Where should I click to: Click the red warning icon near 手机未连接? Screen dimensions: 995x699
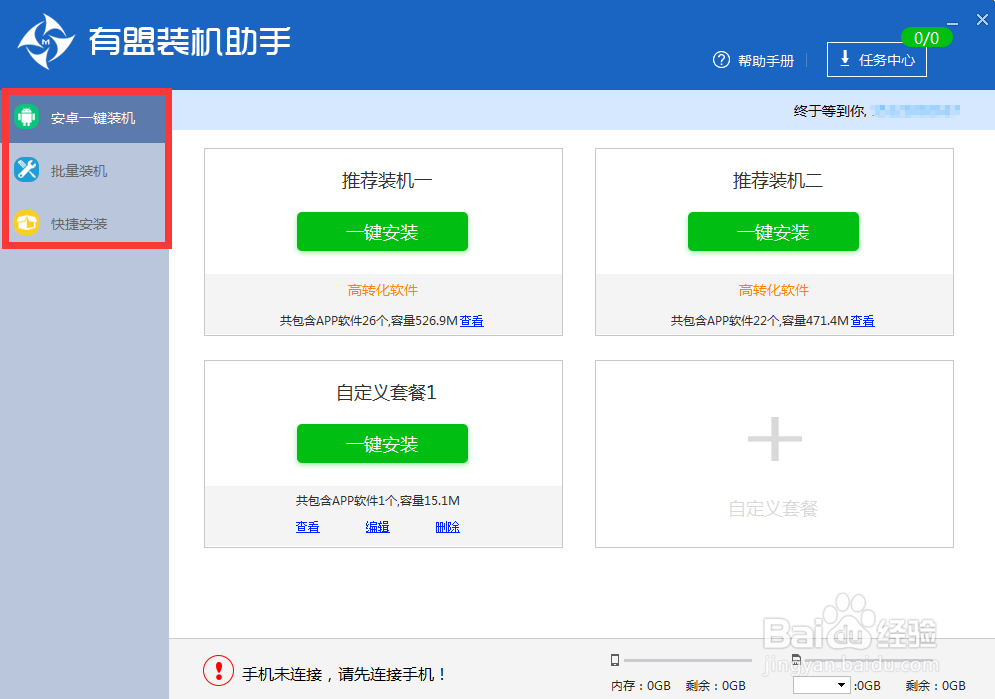click(218, 670)
